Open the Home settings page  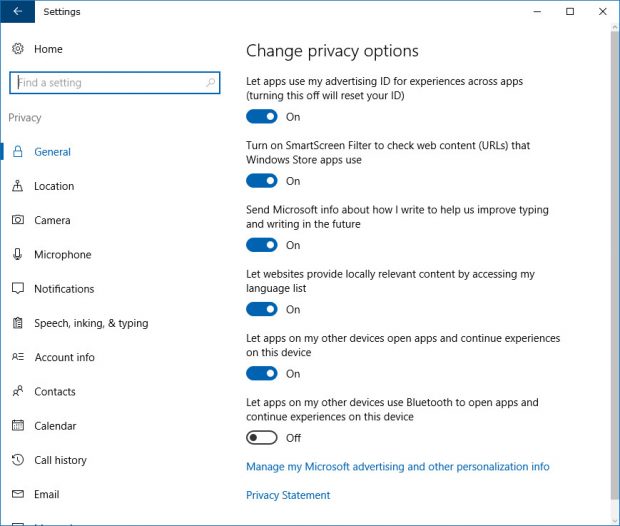tap(48, 49)
